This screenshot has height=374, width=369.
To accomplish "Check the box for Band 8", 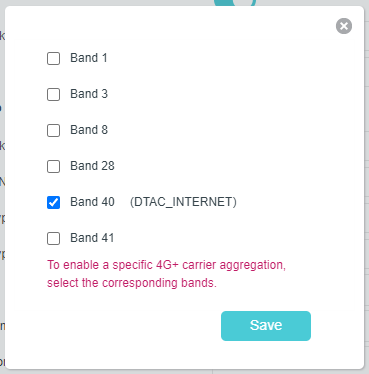I will (53, 130).
